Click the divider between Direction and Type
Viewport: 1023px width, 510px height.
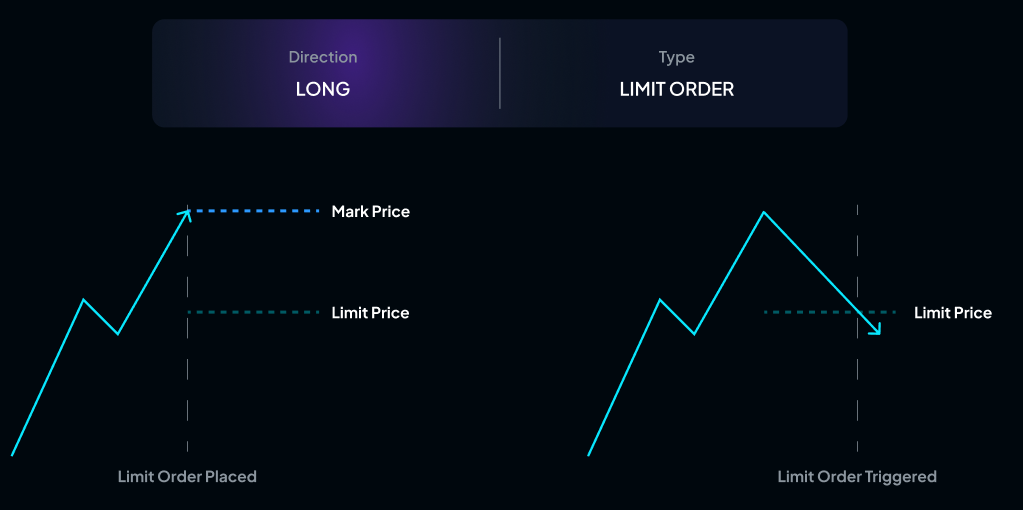[x=500, y=73]
